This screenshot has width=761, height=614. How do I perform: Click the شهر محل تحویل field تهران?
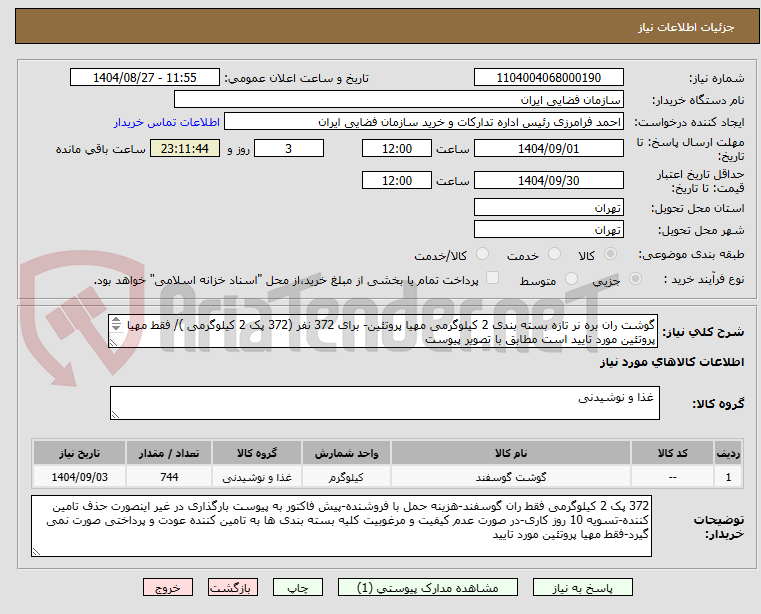coord(548,230)
